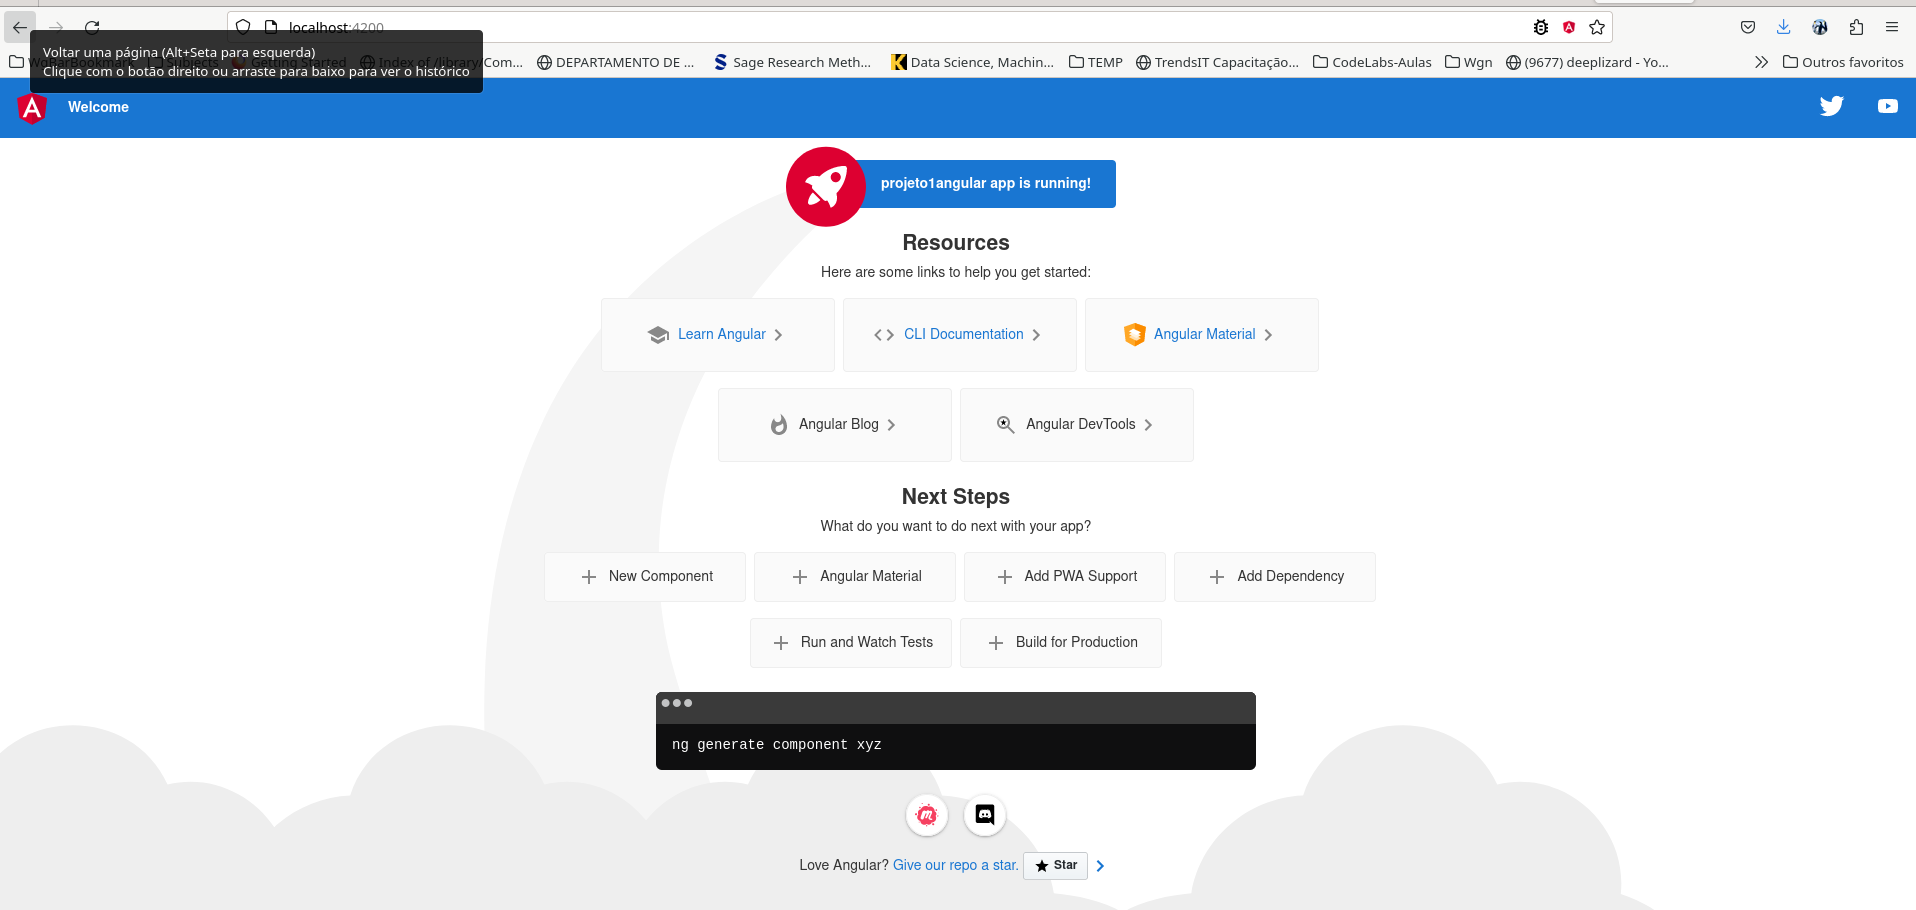Click the Angular logo in the header
The image size is (1916, 910).
coord(32,108)
